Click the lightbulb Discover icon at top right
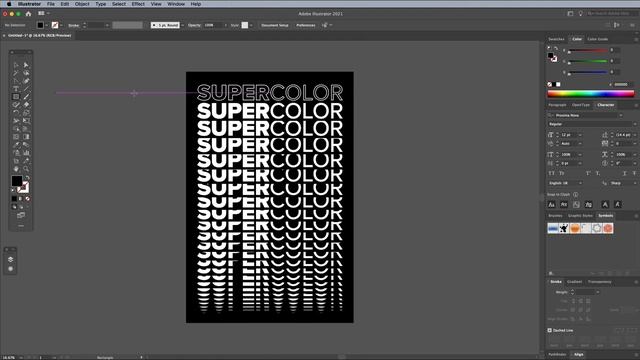The image size is (640, 360). point(580,13)
